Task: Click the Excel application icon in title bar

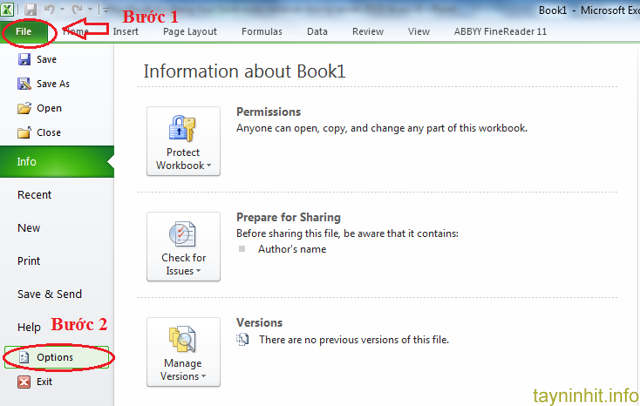Action: (9, 10)
